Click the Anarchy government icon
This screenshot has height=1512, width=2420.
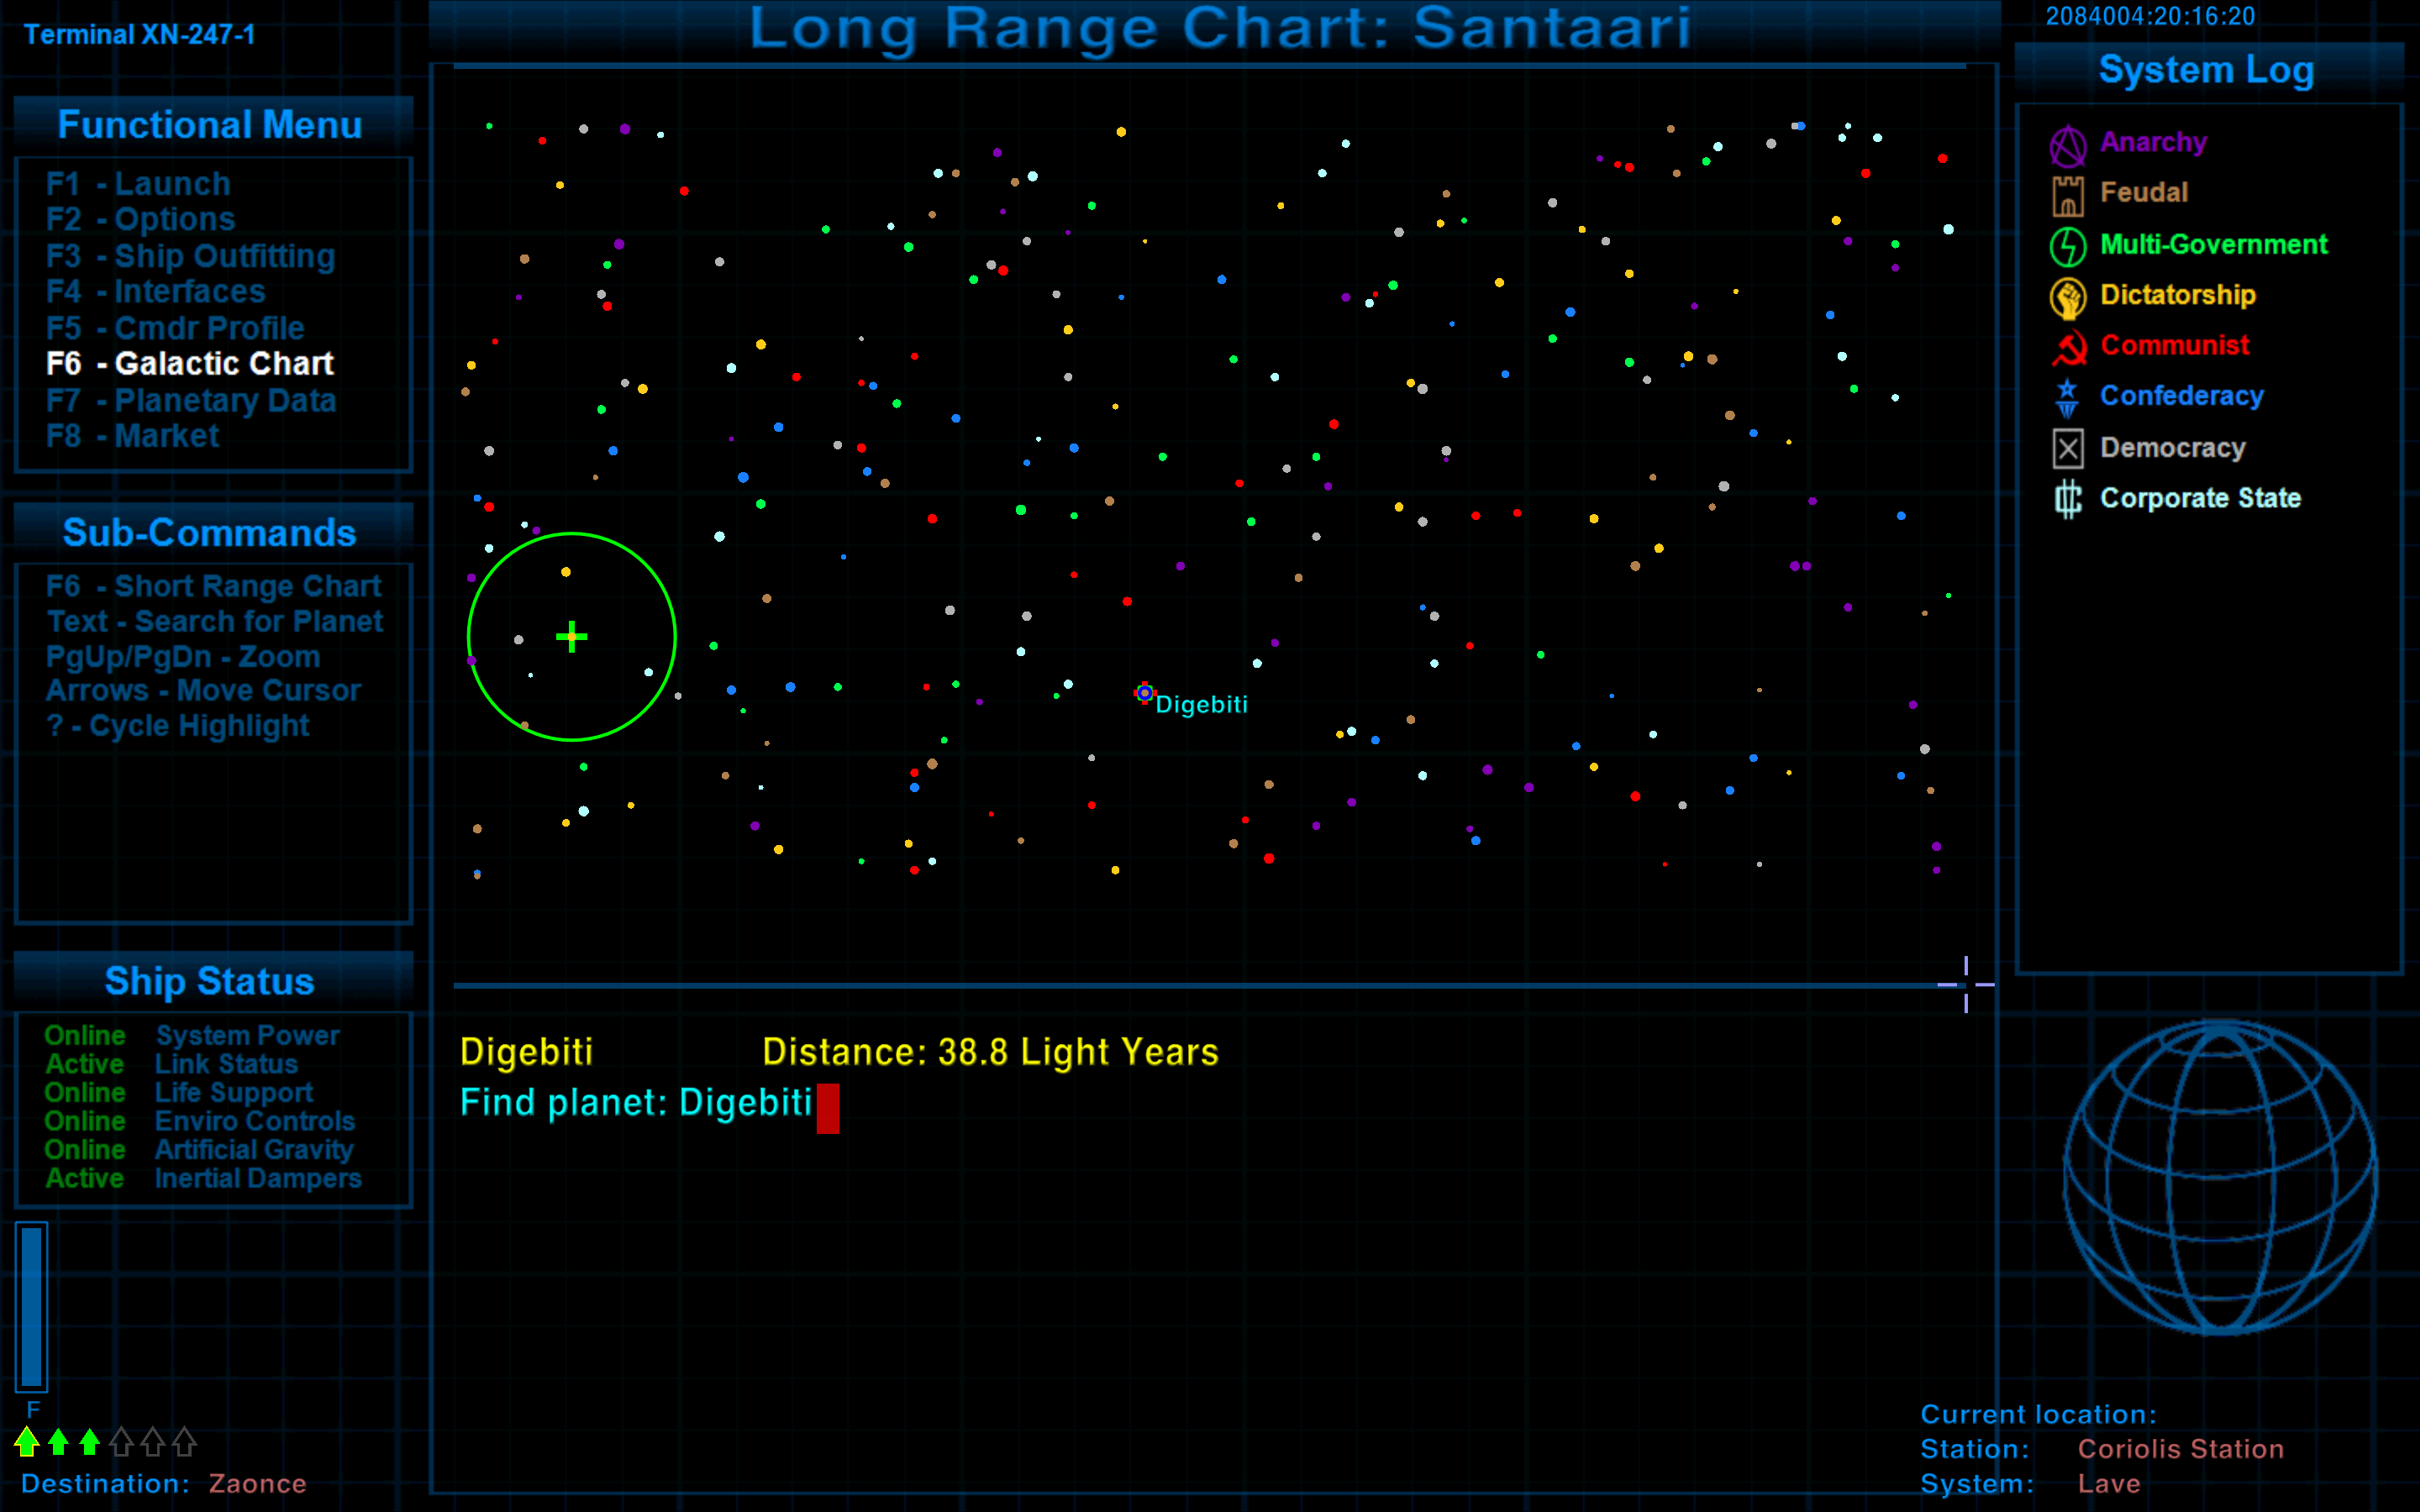coord(2067,145)
